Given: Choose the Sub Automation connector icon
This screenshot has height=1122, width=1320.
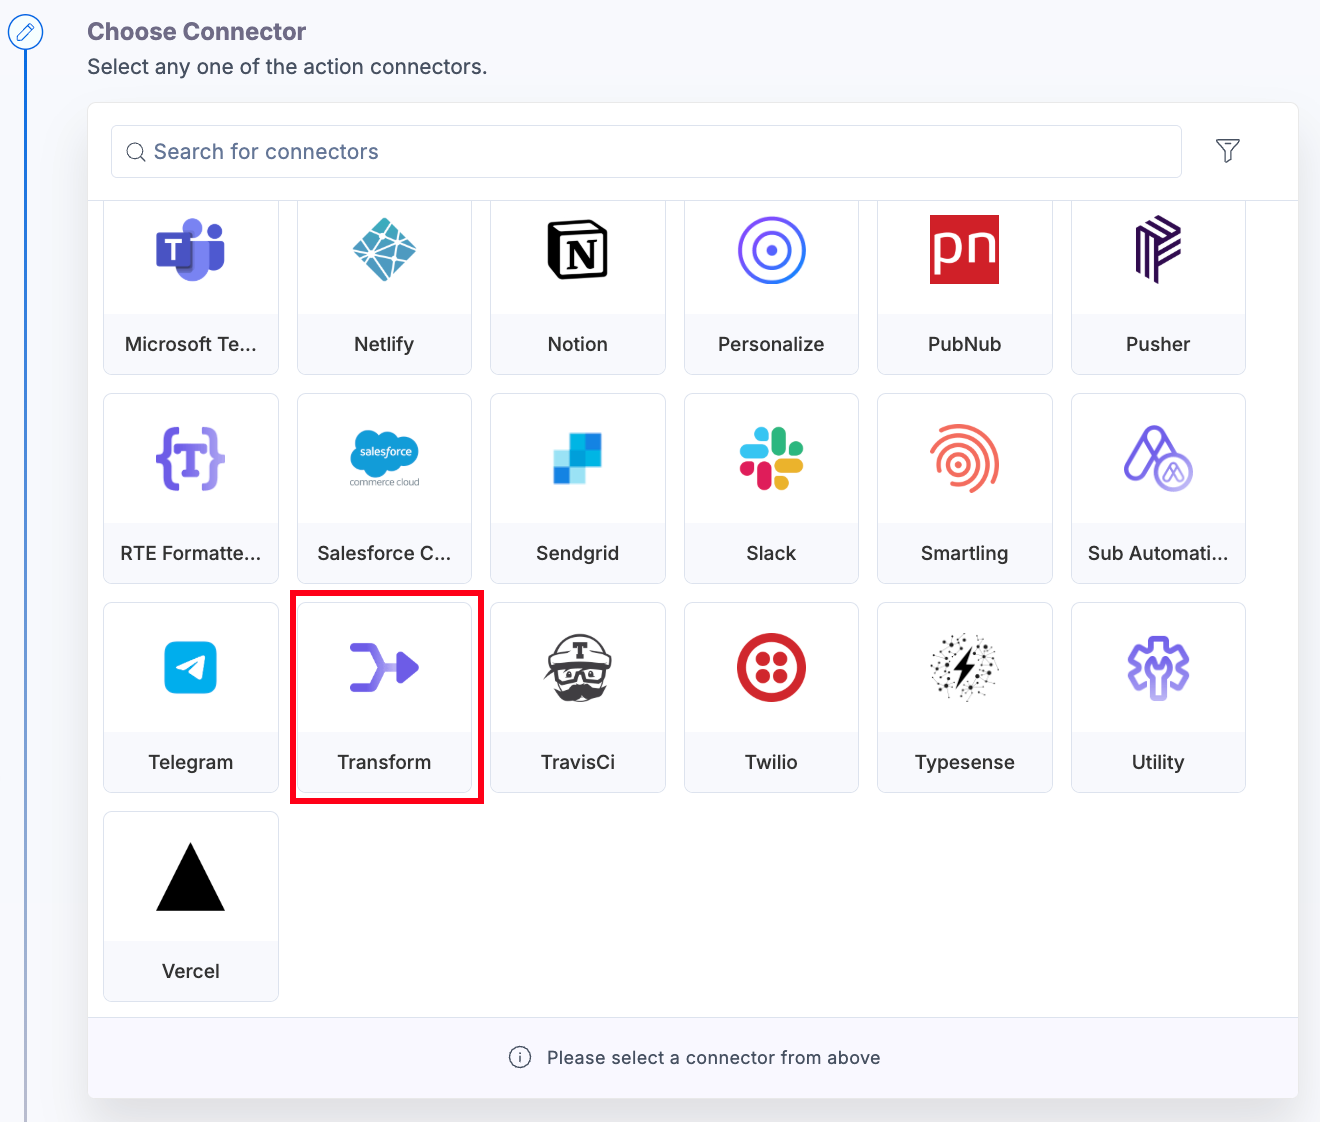Looking at the screenshot, I should point(1158,459).
